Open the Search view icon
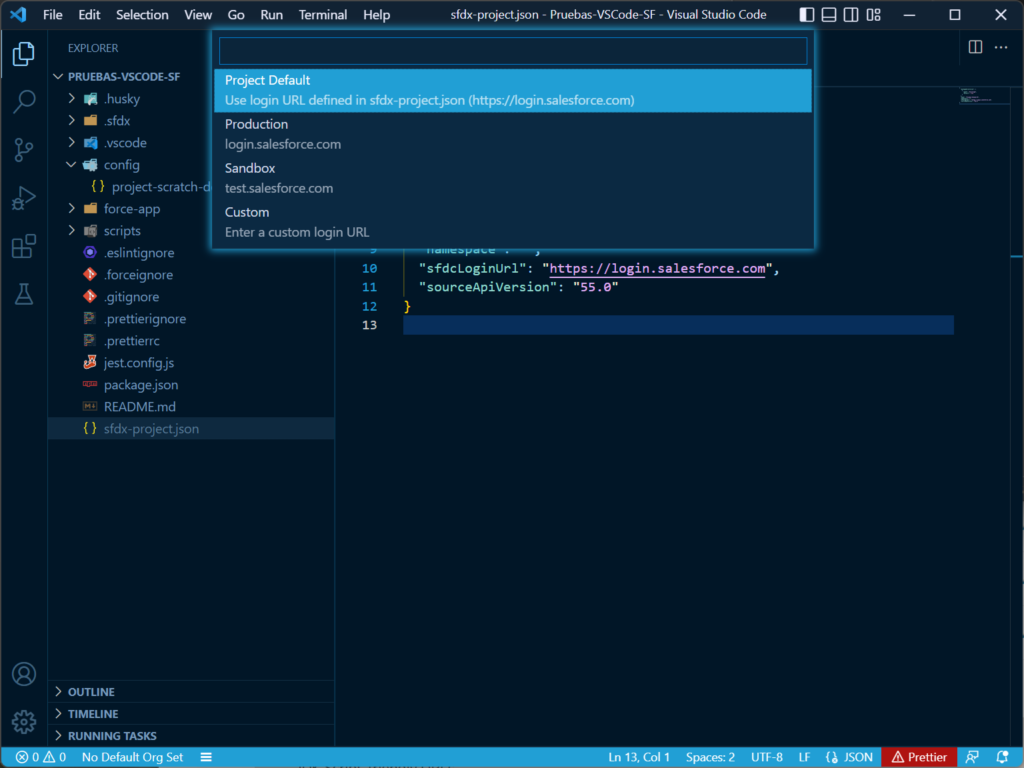1024x768 pixels. [x=24, y=101]
